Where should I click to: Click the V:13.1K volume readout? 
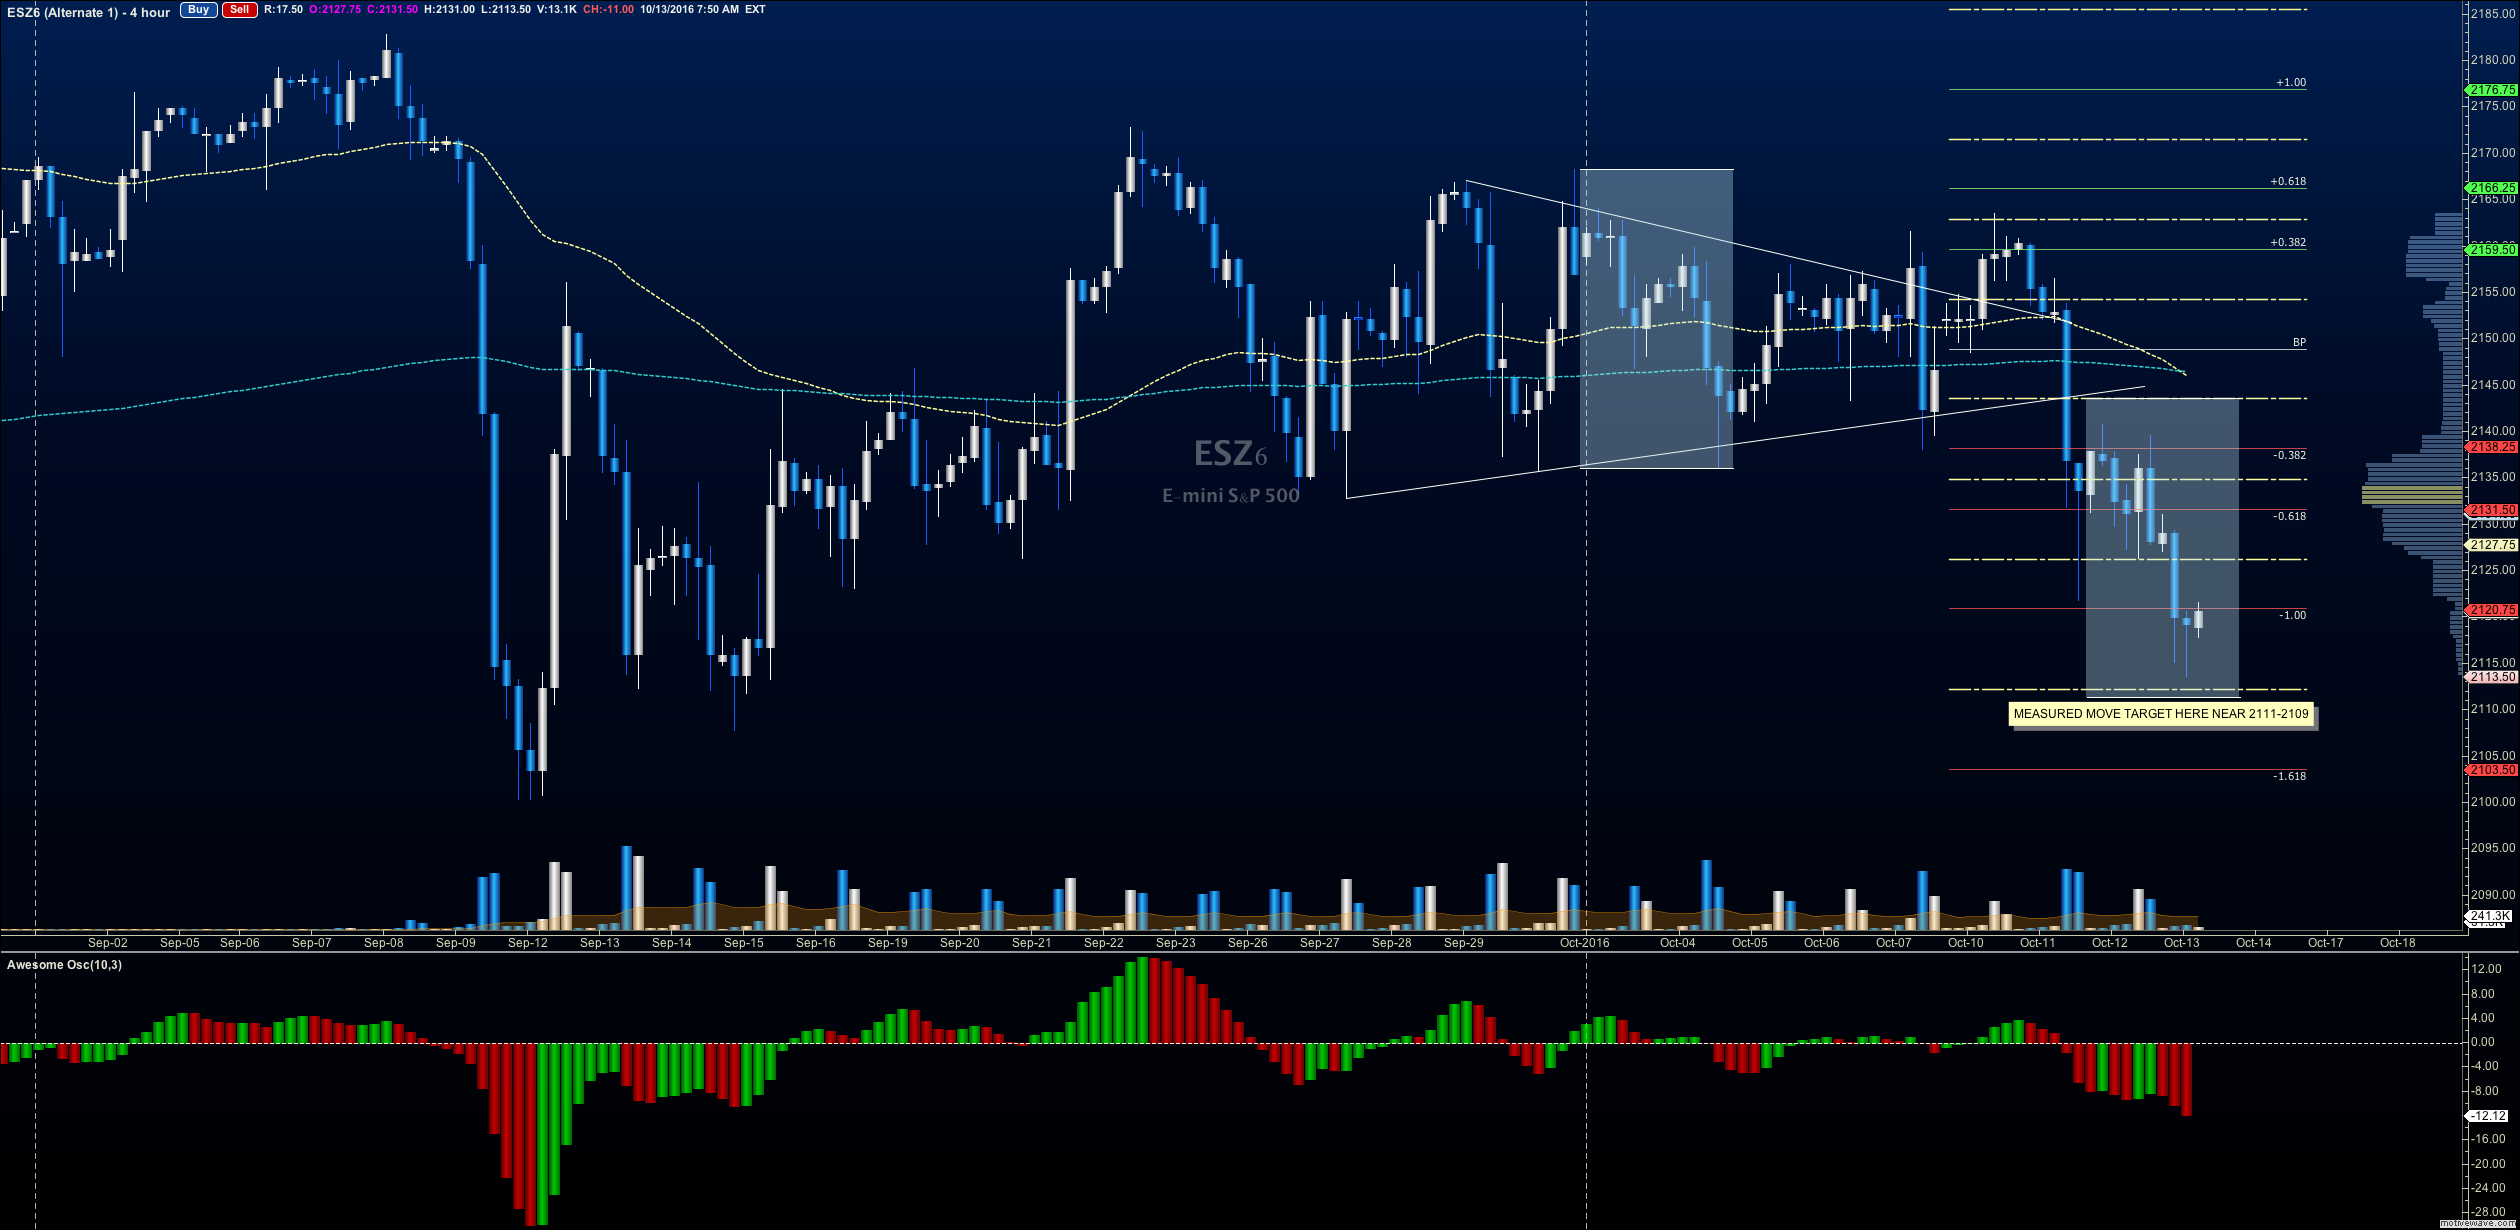coord(557,10)
